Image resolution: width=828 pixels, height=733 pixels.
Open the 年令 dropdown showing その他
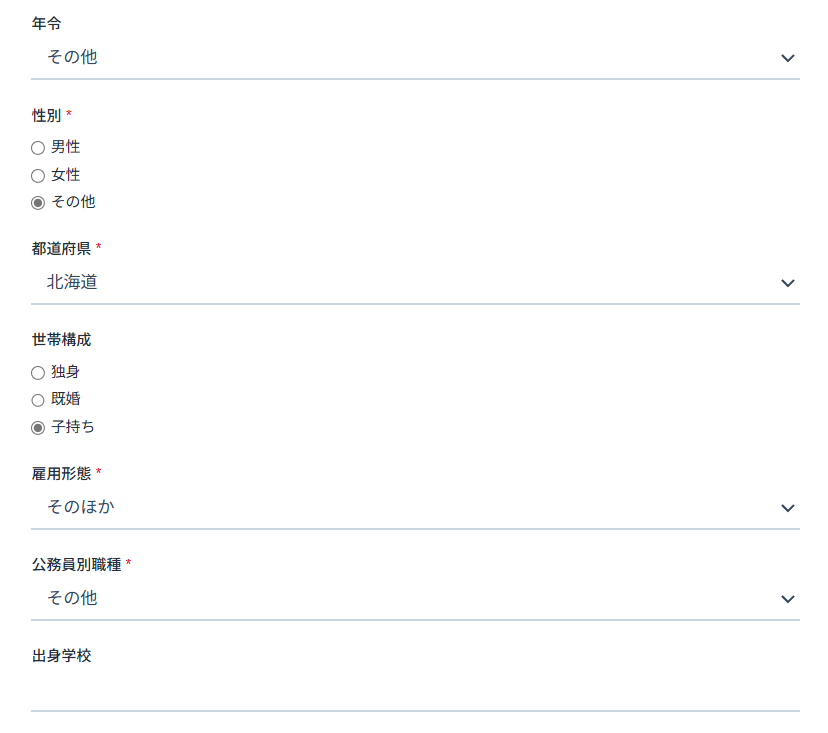tap(415, 58)
